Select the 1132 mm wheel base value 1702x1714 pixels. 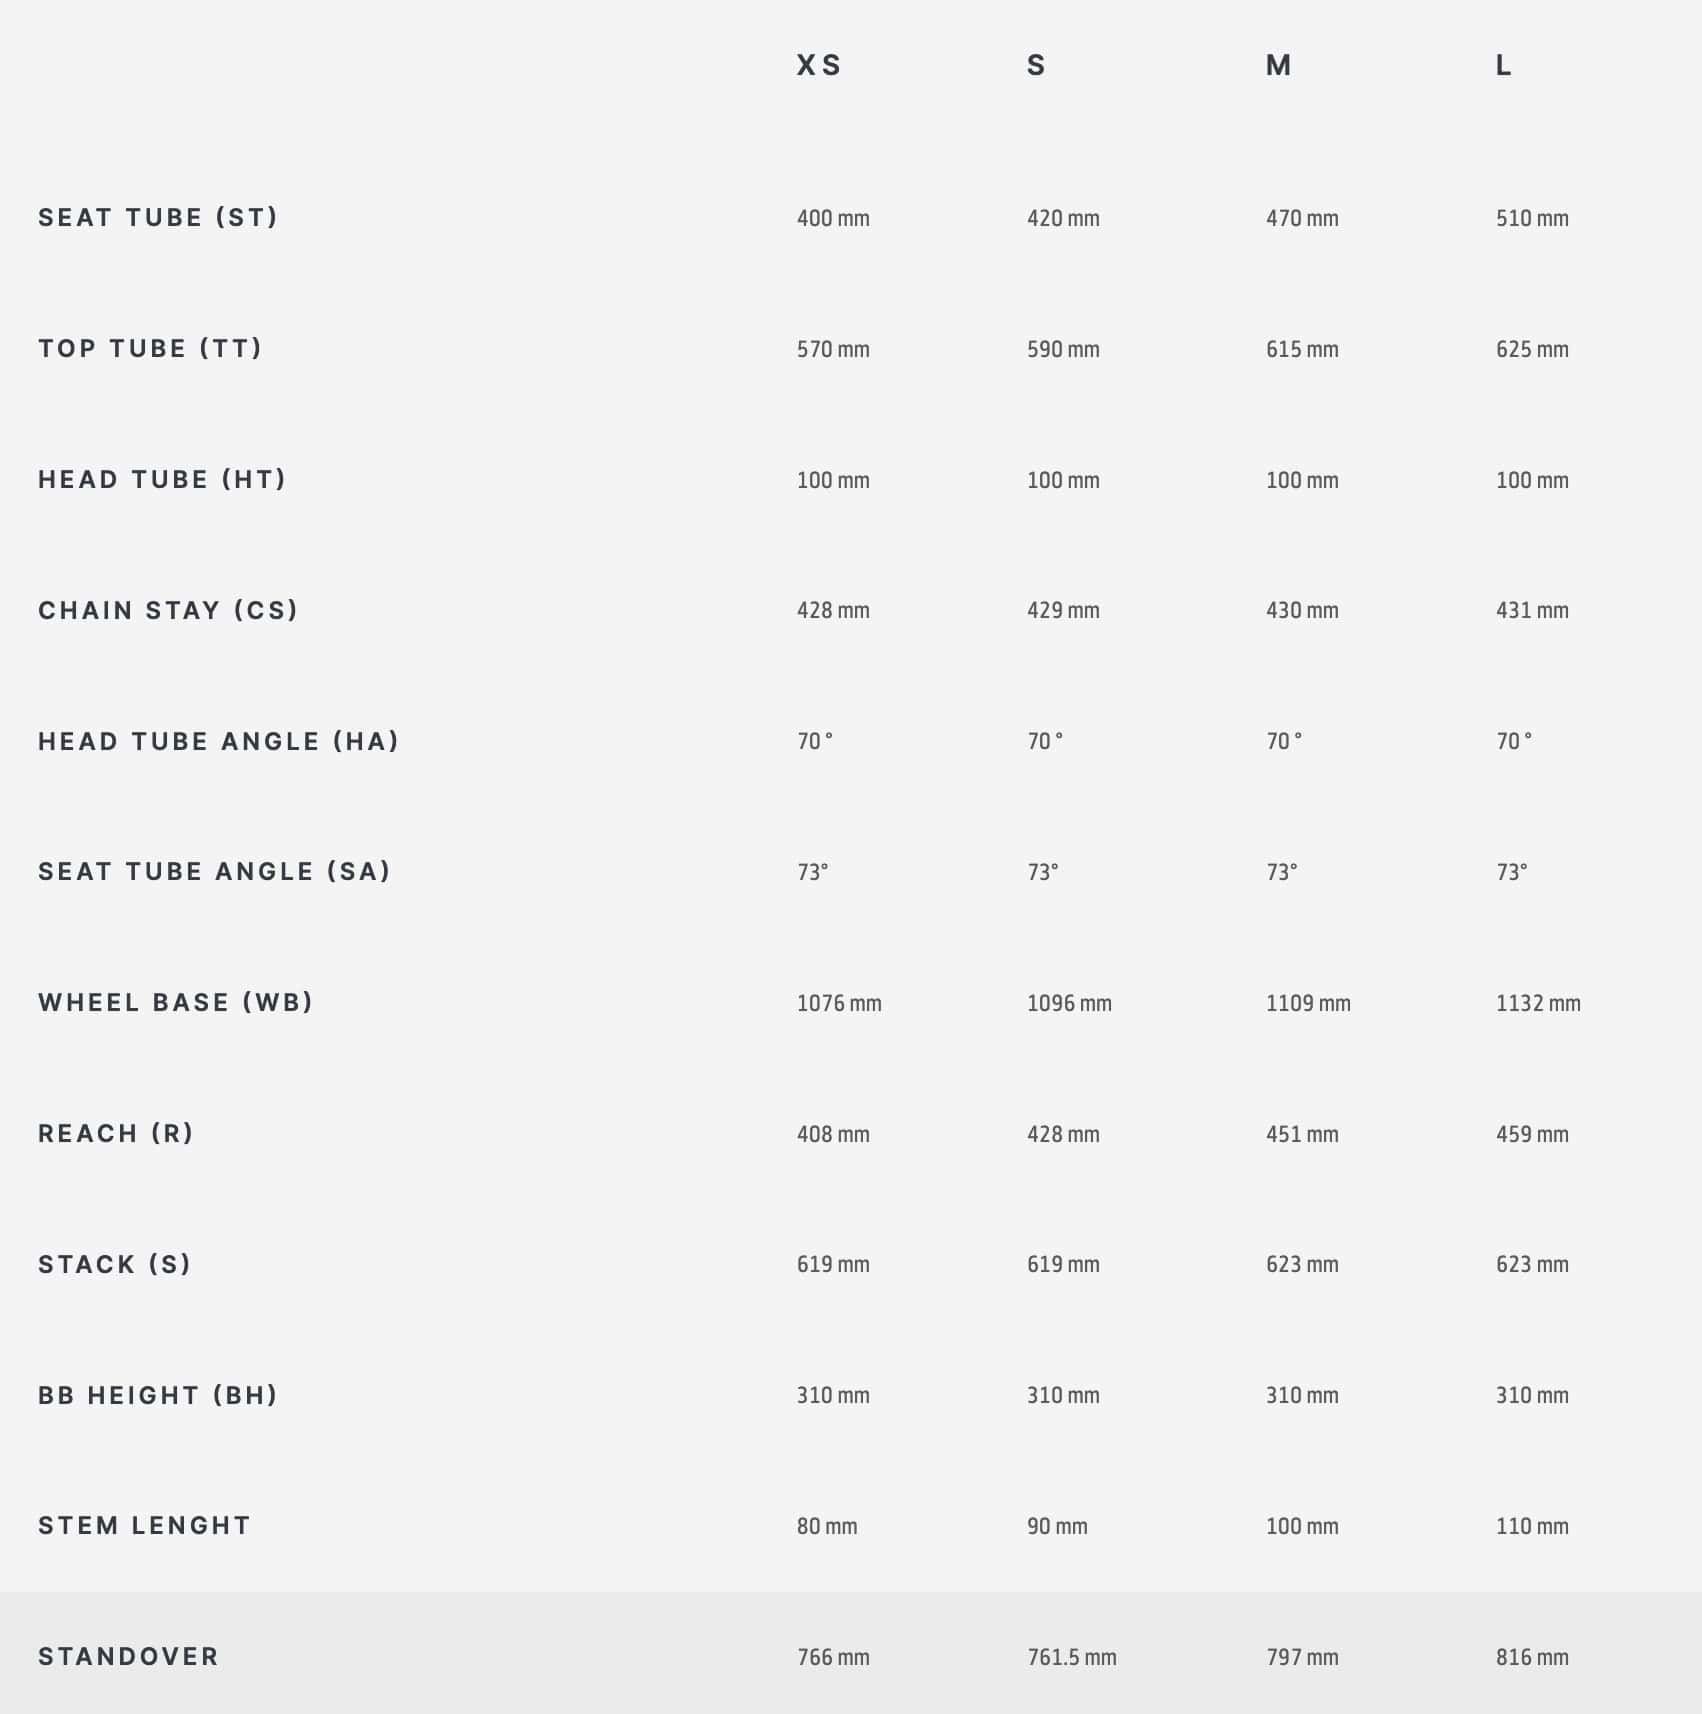pos(1538,1003)
